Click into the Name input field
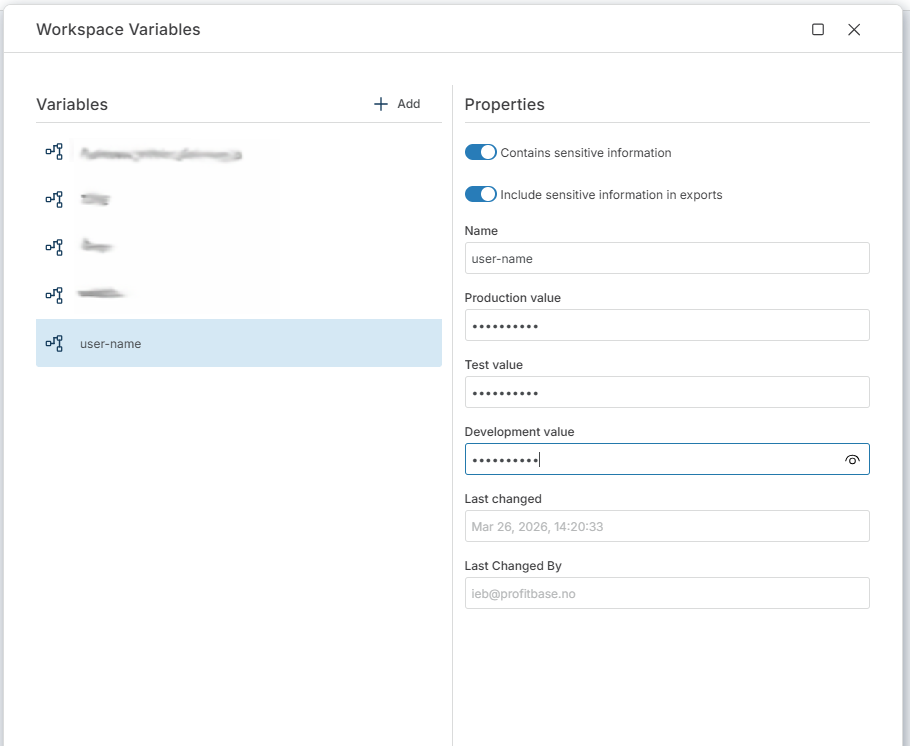Image resolution: width=910 pixels, height=746 pixels. coord(666,258)
